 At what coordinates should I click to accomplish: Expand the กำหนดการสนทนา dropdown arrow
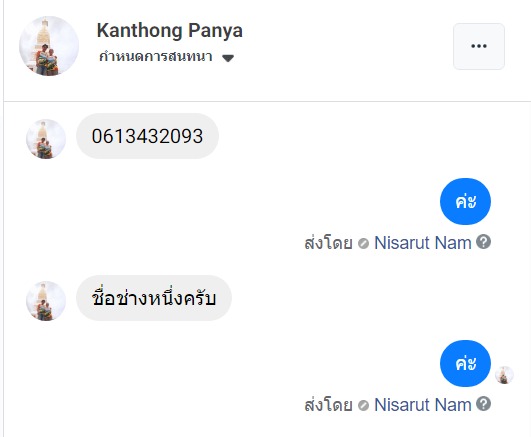coord(228,58)
